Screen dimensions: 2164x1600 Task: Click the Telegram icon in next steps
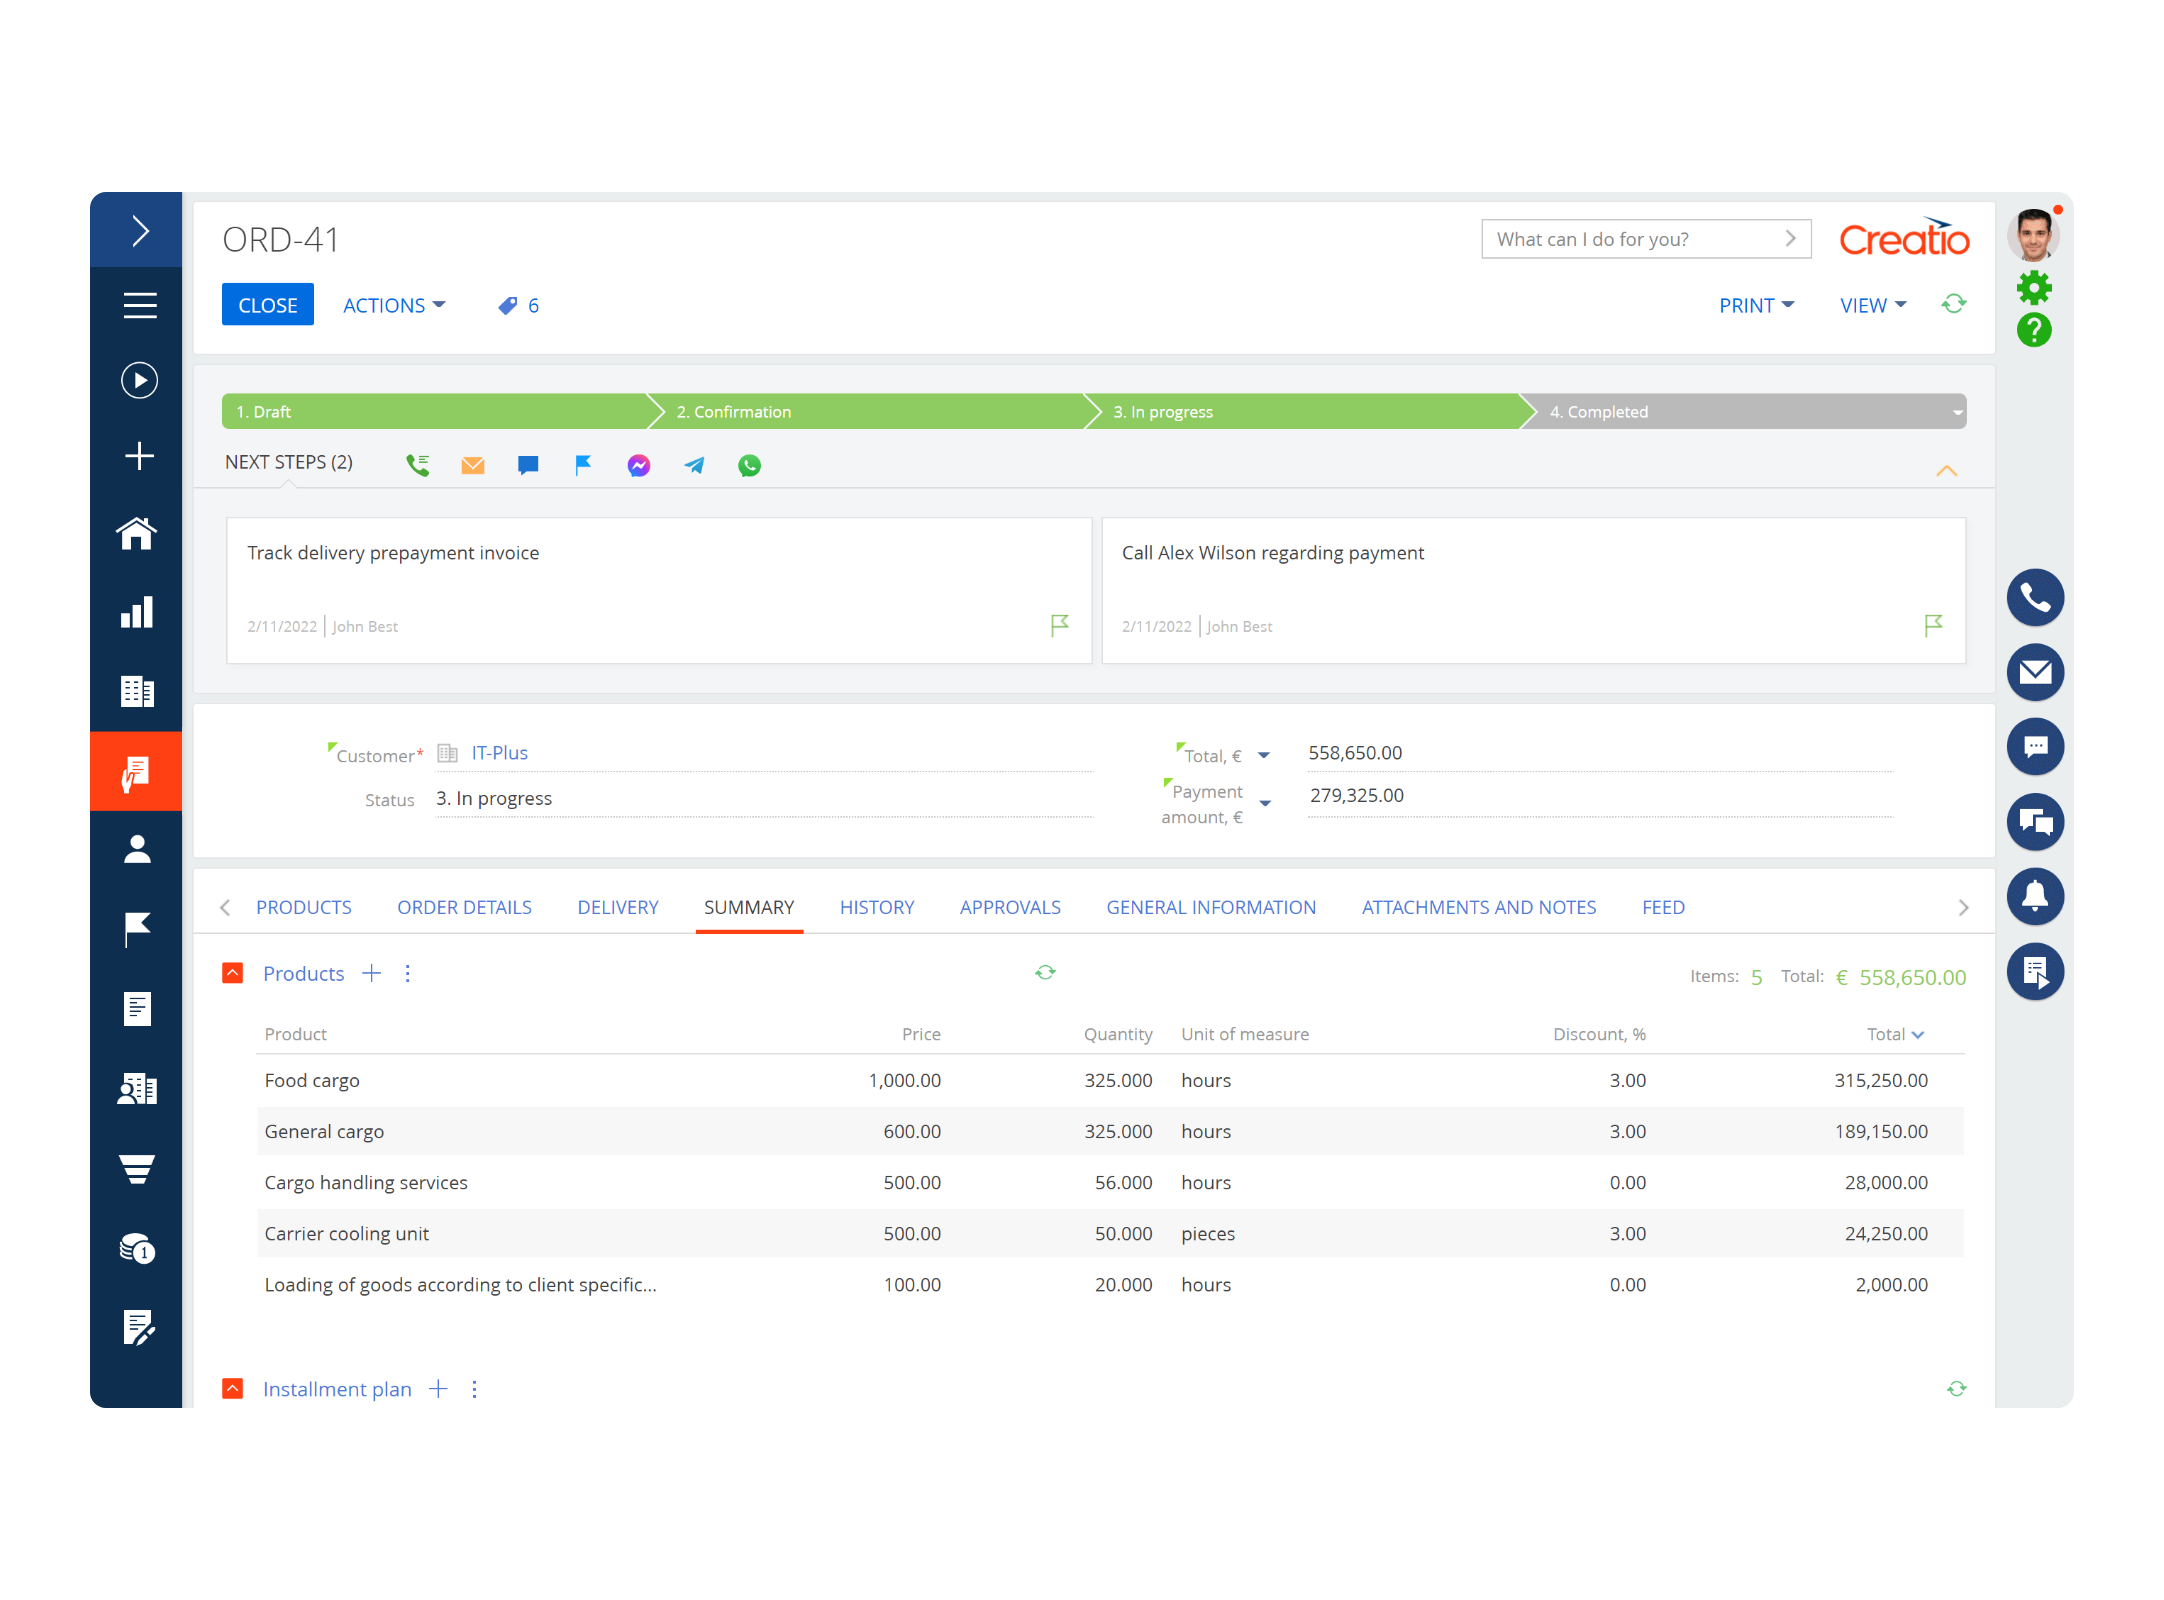click(694, 465)
